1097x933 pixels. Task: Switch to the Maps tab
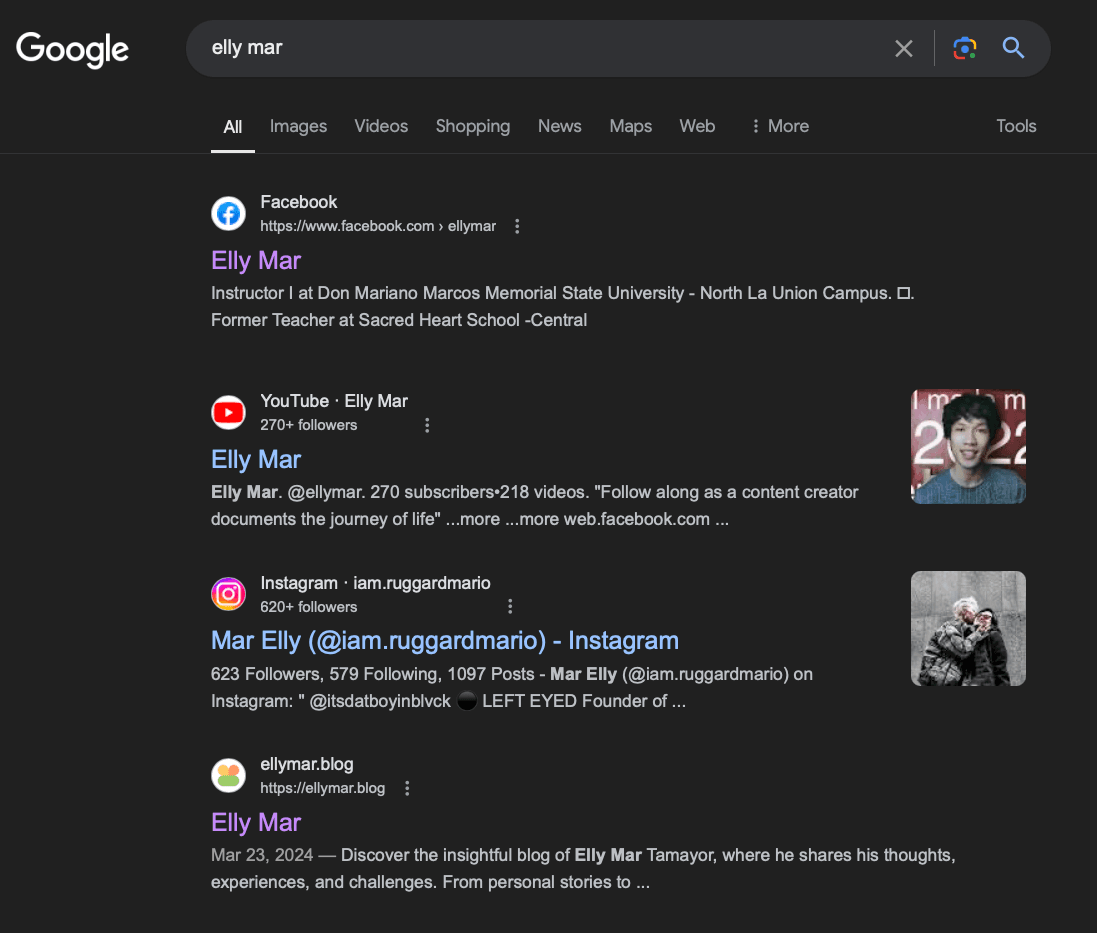630,127
